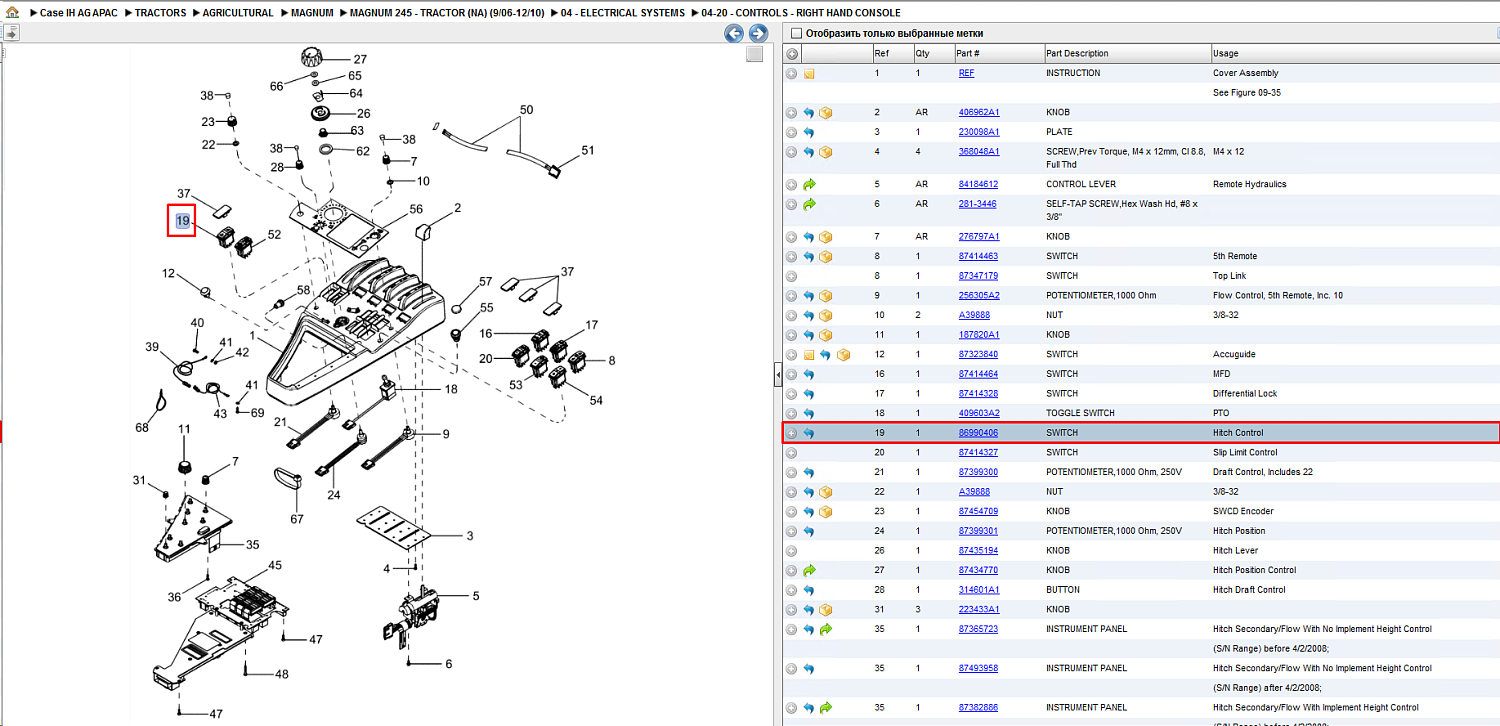Click the blue arrow icon for PLATE 230098A1
Screen dimensions: 1500x726
[x=809, y=132]
